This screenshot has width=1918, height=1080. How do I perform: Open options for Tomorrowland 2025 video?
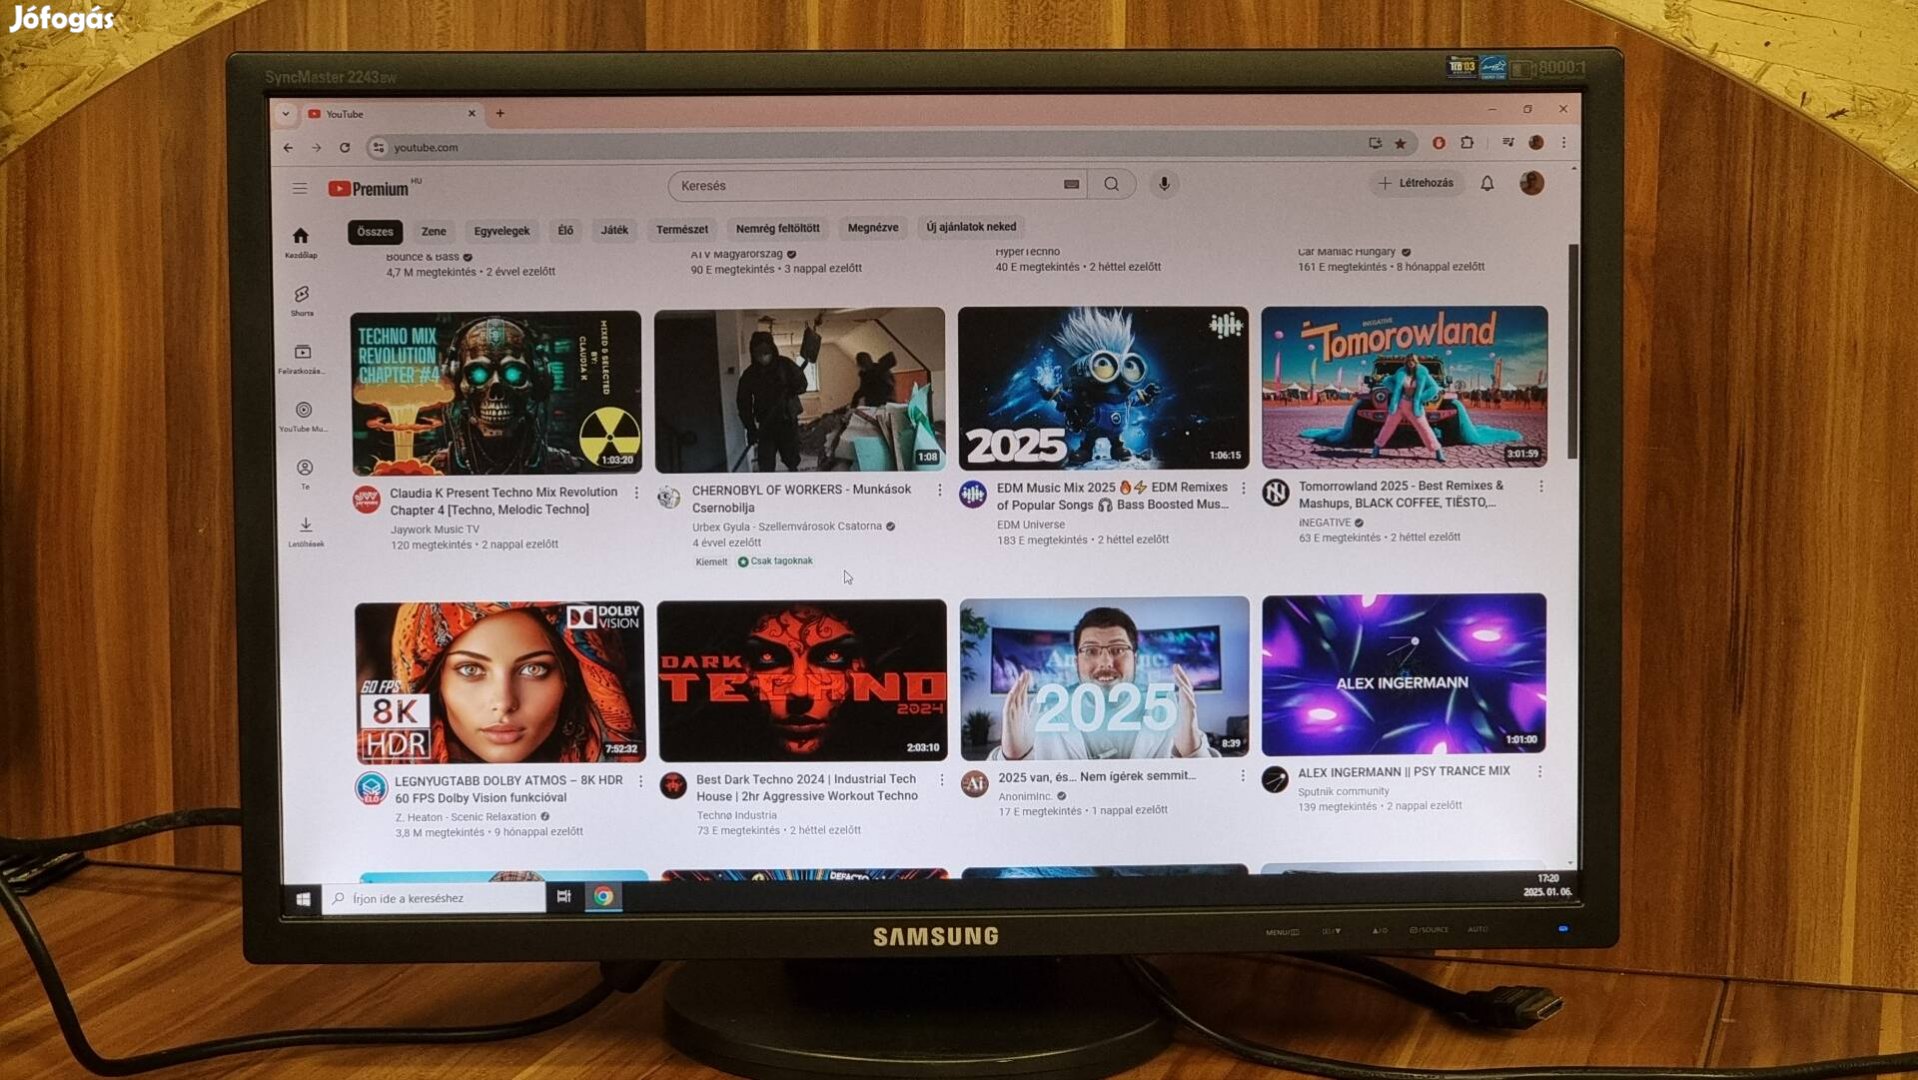point(1541,486)
